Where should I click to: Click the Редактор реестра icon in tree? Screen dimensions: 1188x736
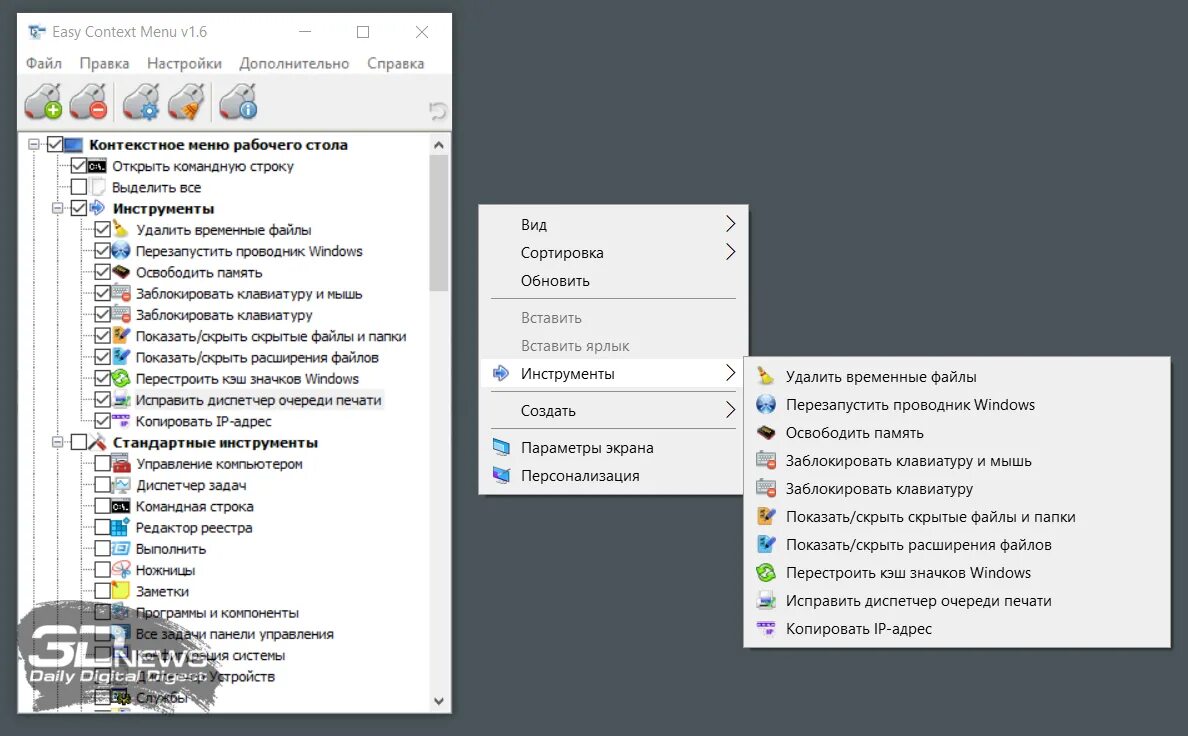(x=120, y=527)
